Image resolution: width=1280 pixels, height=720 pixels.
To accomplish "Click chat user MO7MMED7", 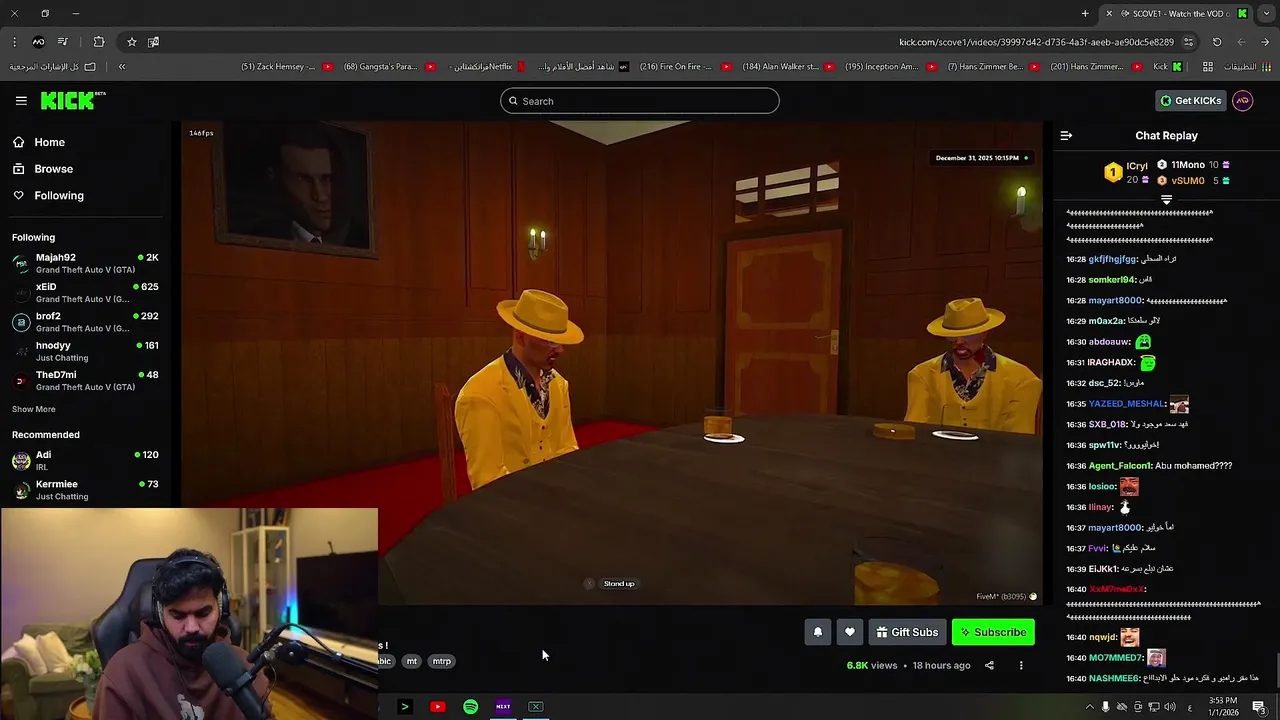I will (x=1115, y=658).
